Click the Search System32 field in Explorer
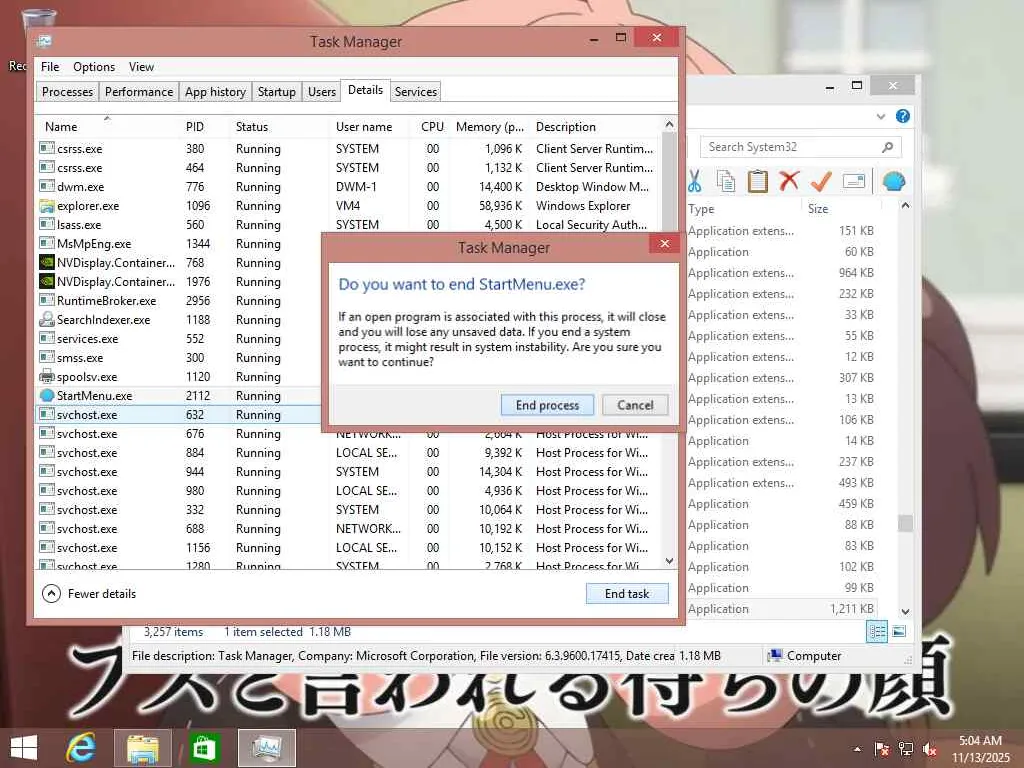Image resolution: width=1024 pixels, height=768 pixels. pyautogui.click(x=792, y=147)
